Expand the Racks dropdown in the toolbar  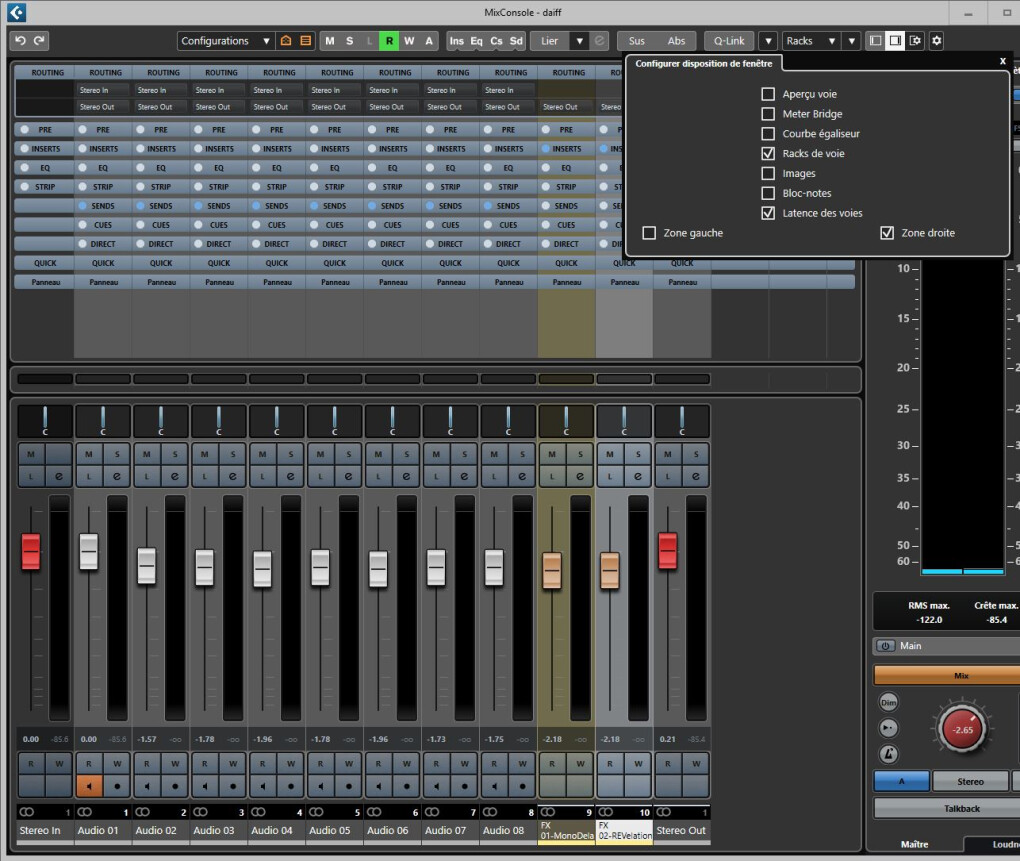[812, 41]
